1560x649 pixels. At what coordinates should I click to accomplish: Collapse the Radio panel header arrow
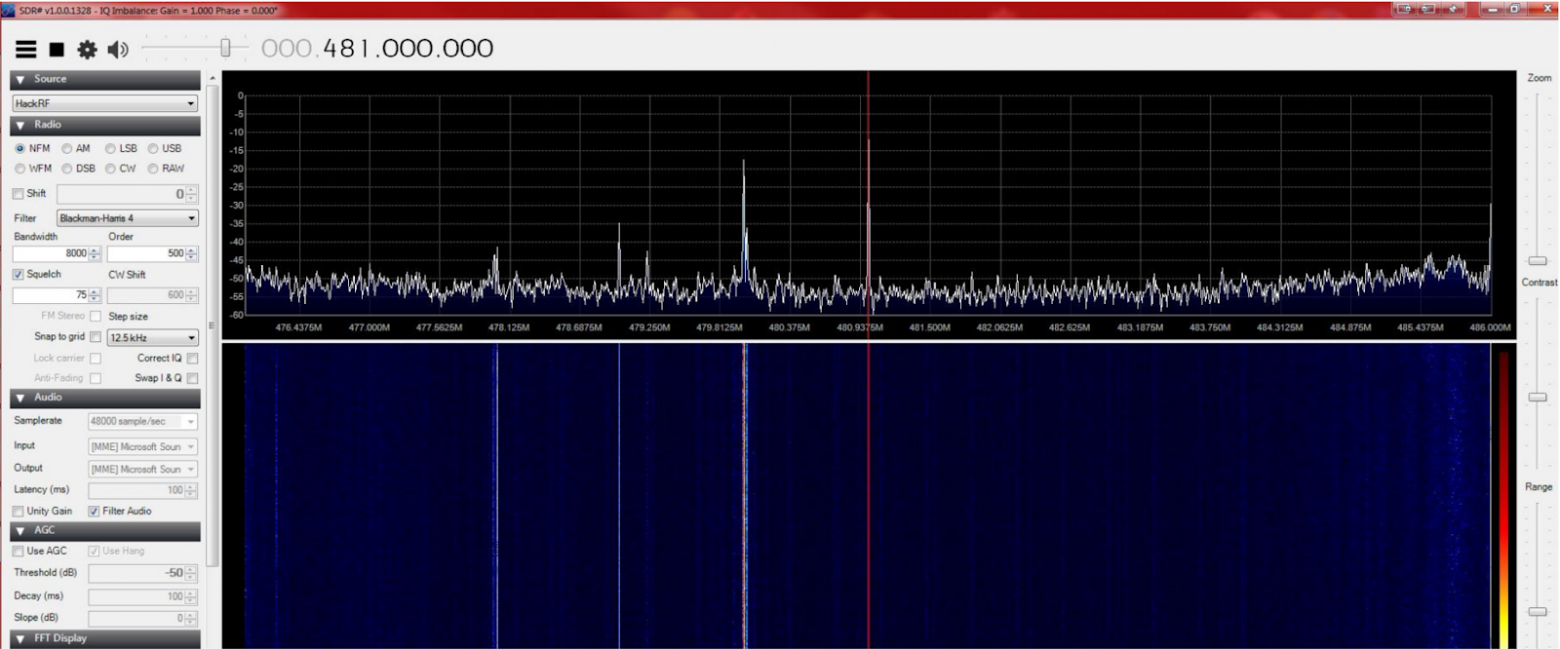[x=23, y=124]
